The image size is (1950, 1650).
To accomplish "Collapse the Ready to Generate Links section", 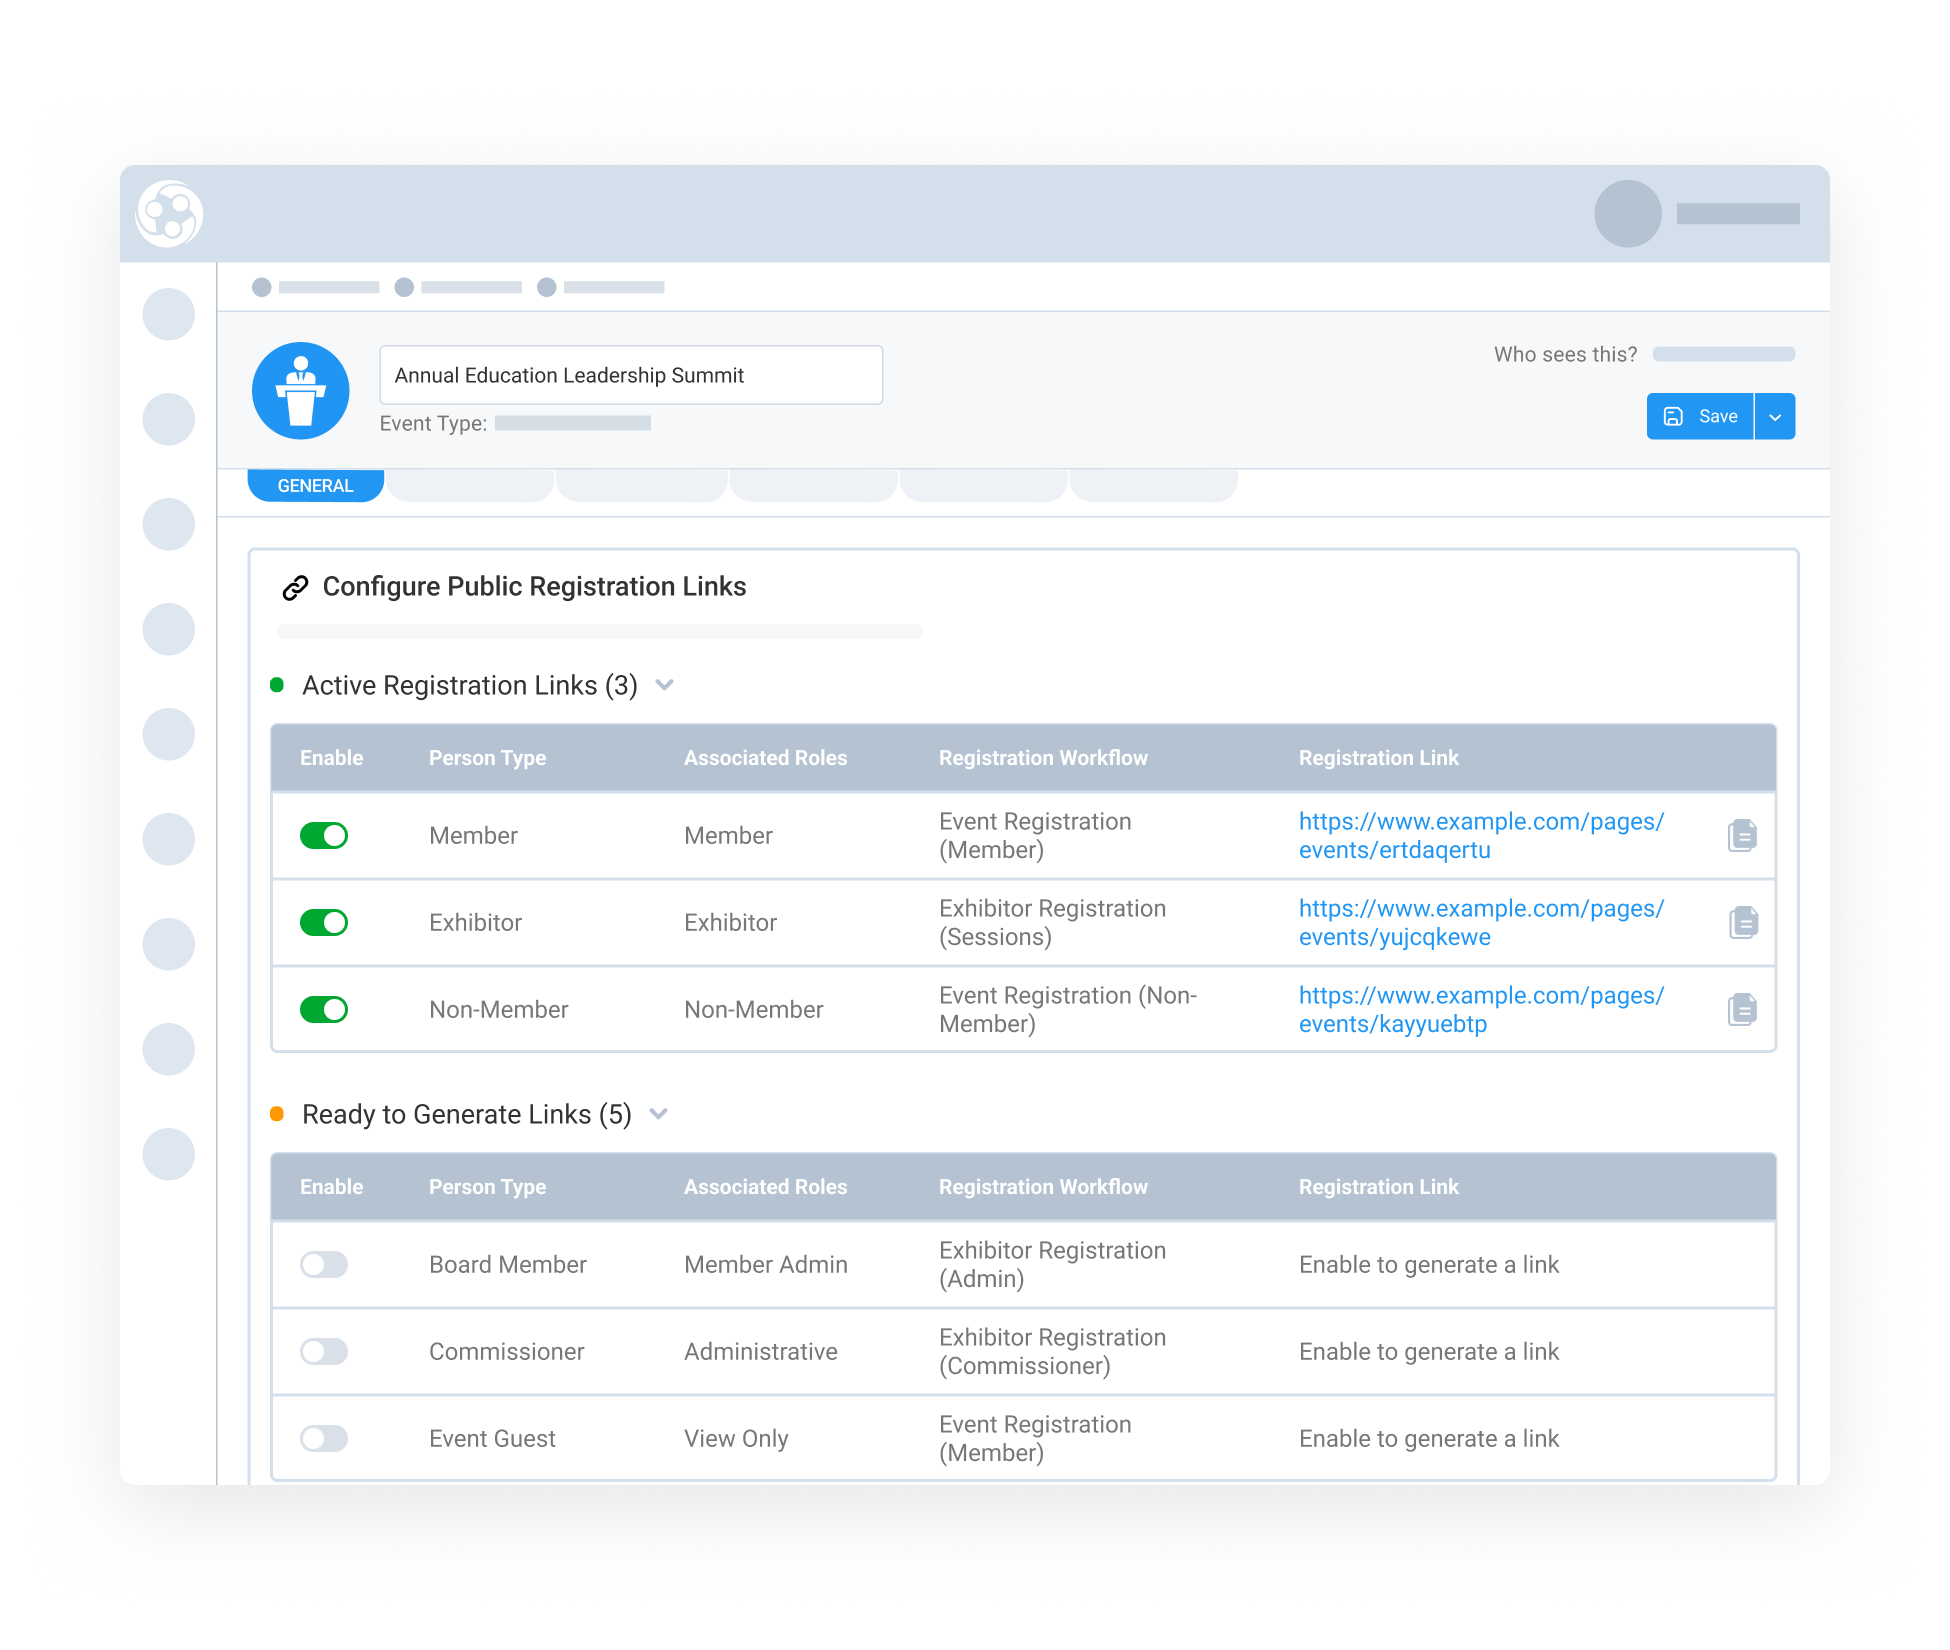I will [x=658, y=1113].
